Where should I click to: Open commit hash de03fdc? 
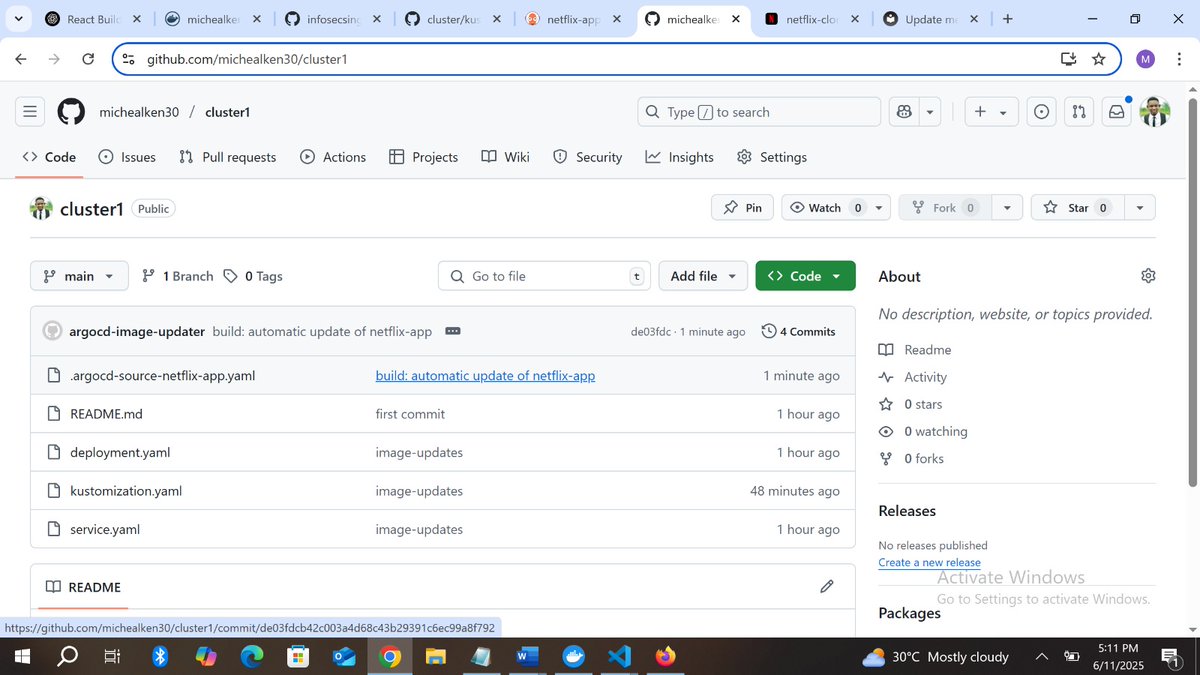pos(651,331)
